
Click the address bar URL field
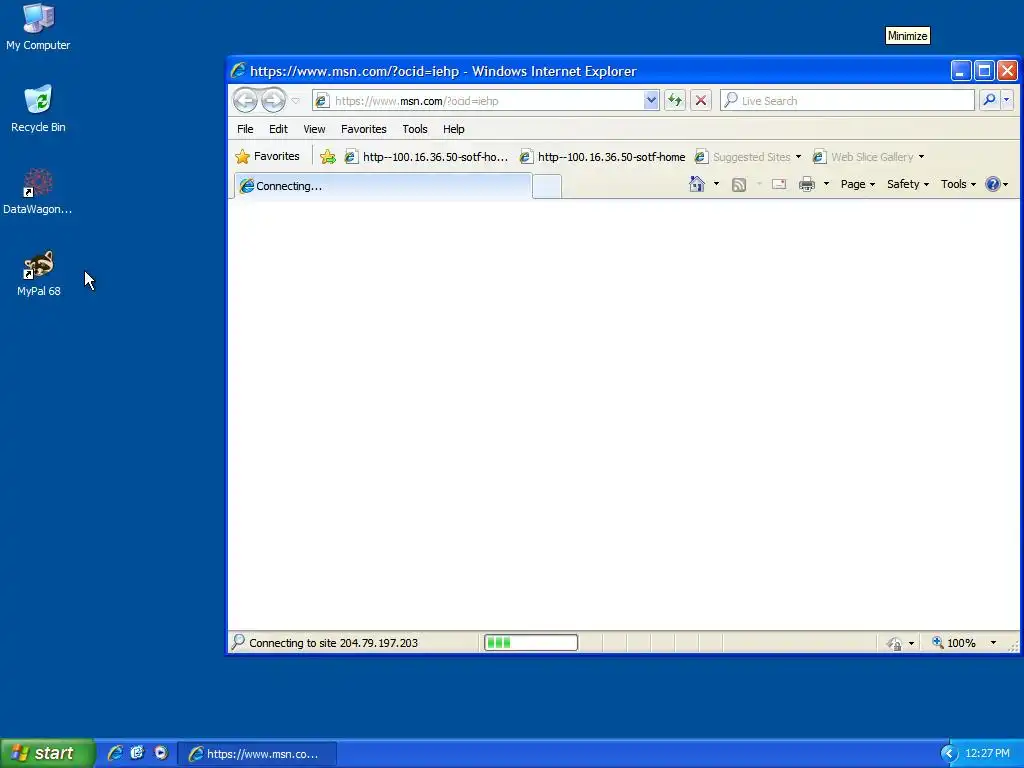click(x=487, y=101)
